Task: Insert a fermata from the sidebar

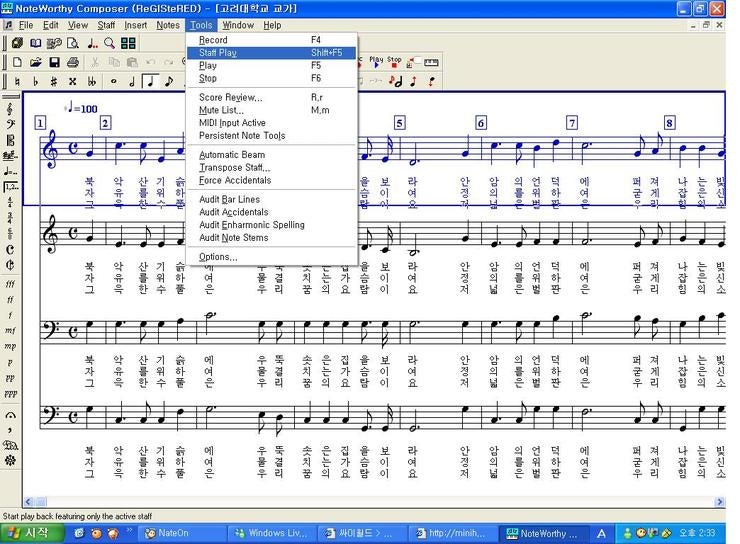Action: 10,416
